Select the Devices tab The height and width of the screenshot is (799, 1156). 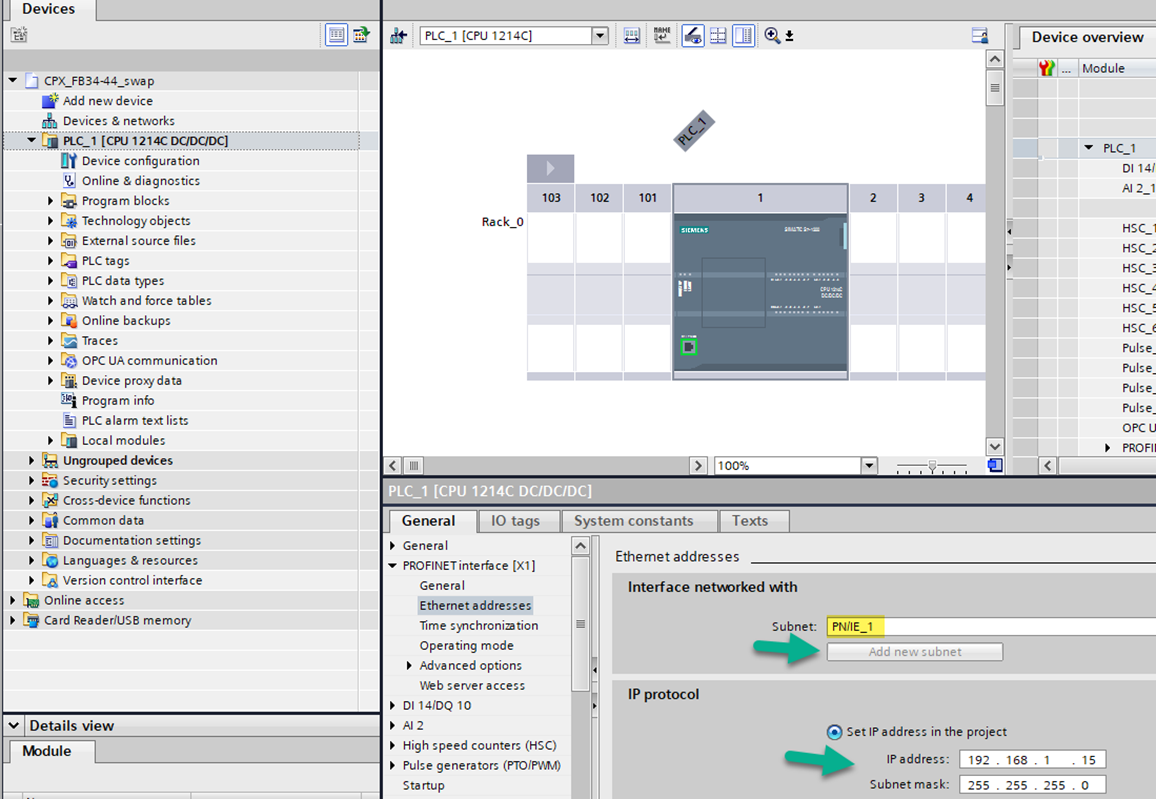click(x=49, y=9)
